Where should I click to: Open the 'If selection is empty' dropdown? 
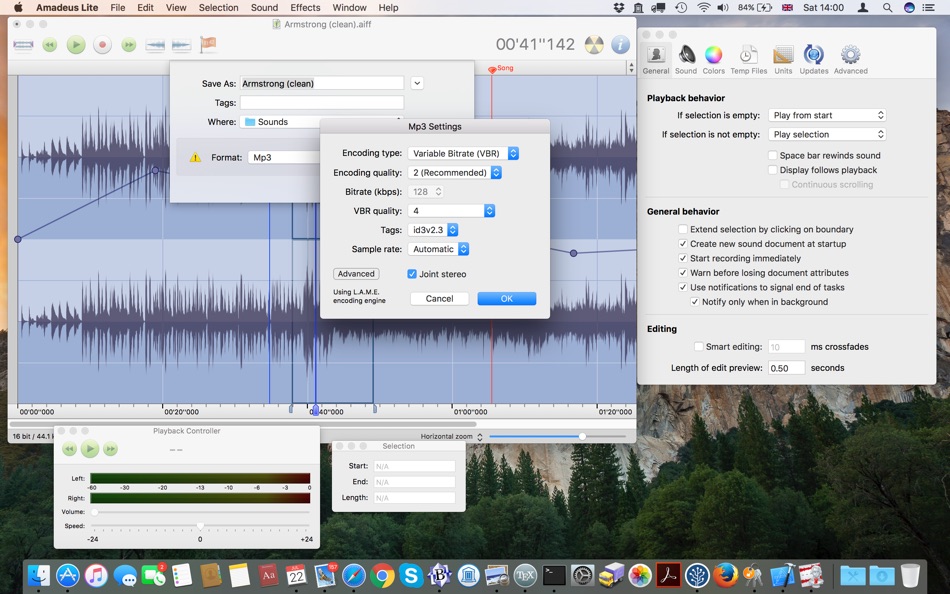827,115
